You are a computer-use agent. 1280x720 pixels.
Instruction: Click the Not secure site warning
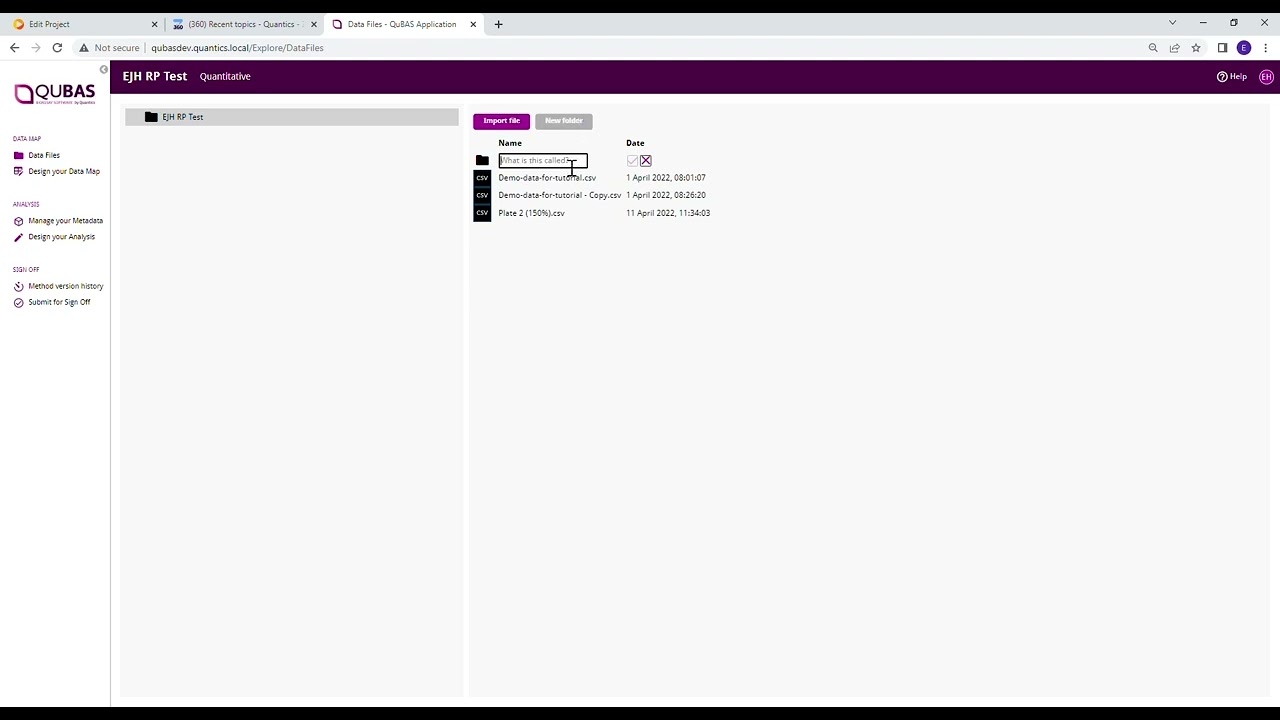[x=110, y=48]
